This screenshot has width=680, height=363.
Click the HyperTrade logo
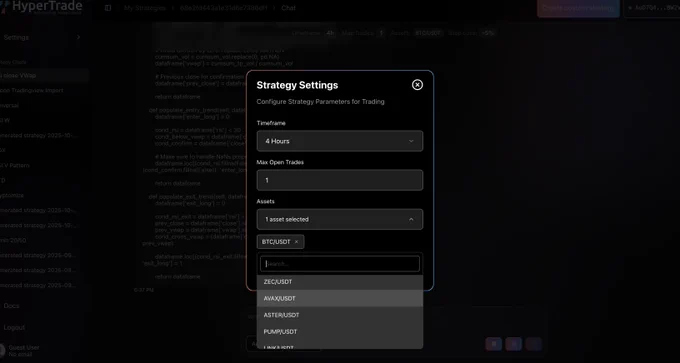[42, 7]
